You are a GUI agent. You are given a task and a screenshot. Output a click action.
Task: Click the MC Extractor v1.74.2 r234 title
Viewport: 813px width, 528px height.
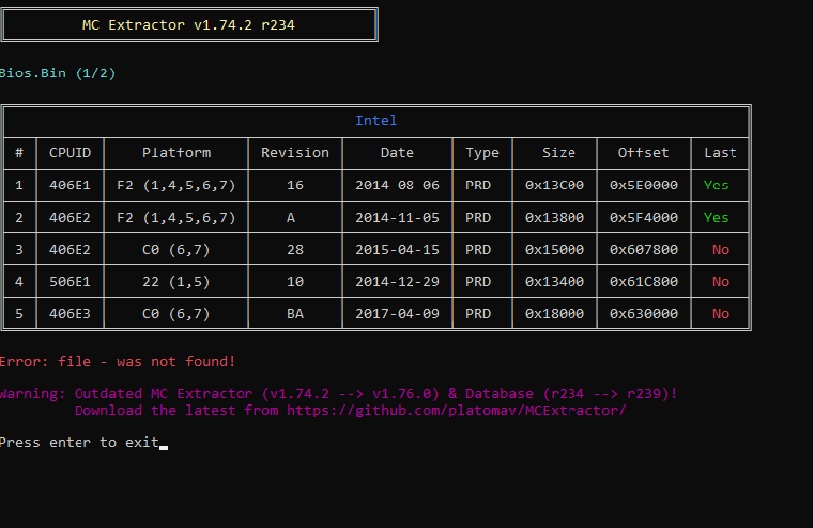tap(188, 25)
